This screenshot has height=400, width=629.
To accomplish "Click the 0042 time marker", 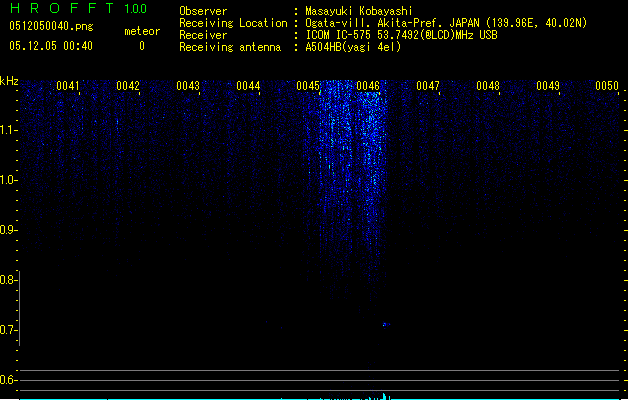I will pyautogui.click(x=128, y=86).
